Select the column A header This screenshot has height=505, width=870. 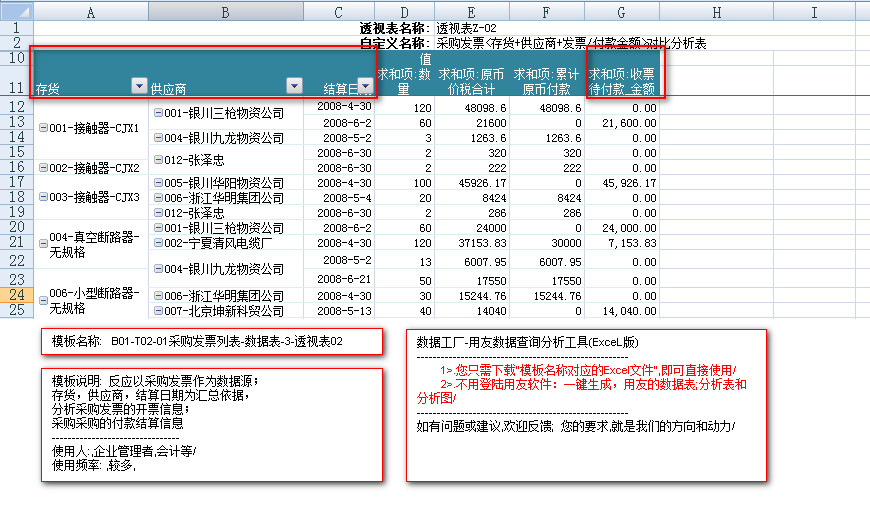click(x=91, y=12)
